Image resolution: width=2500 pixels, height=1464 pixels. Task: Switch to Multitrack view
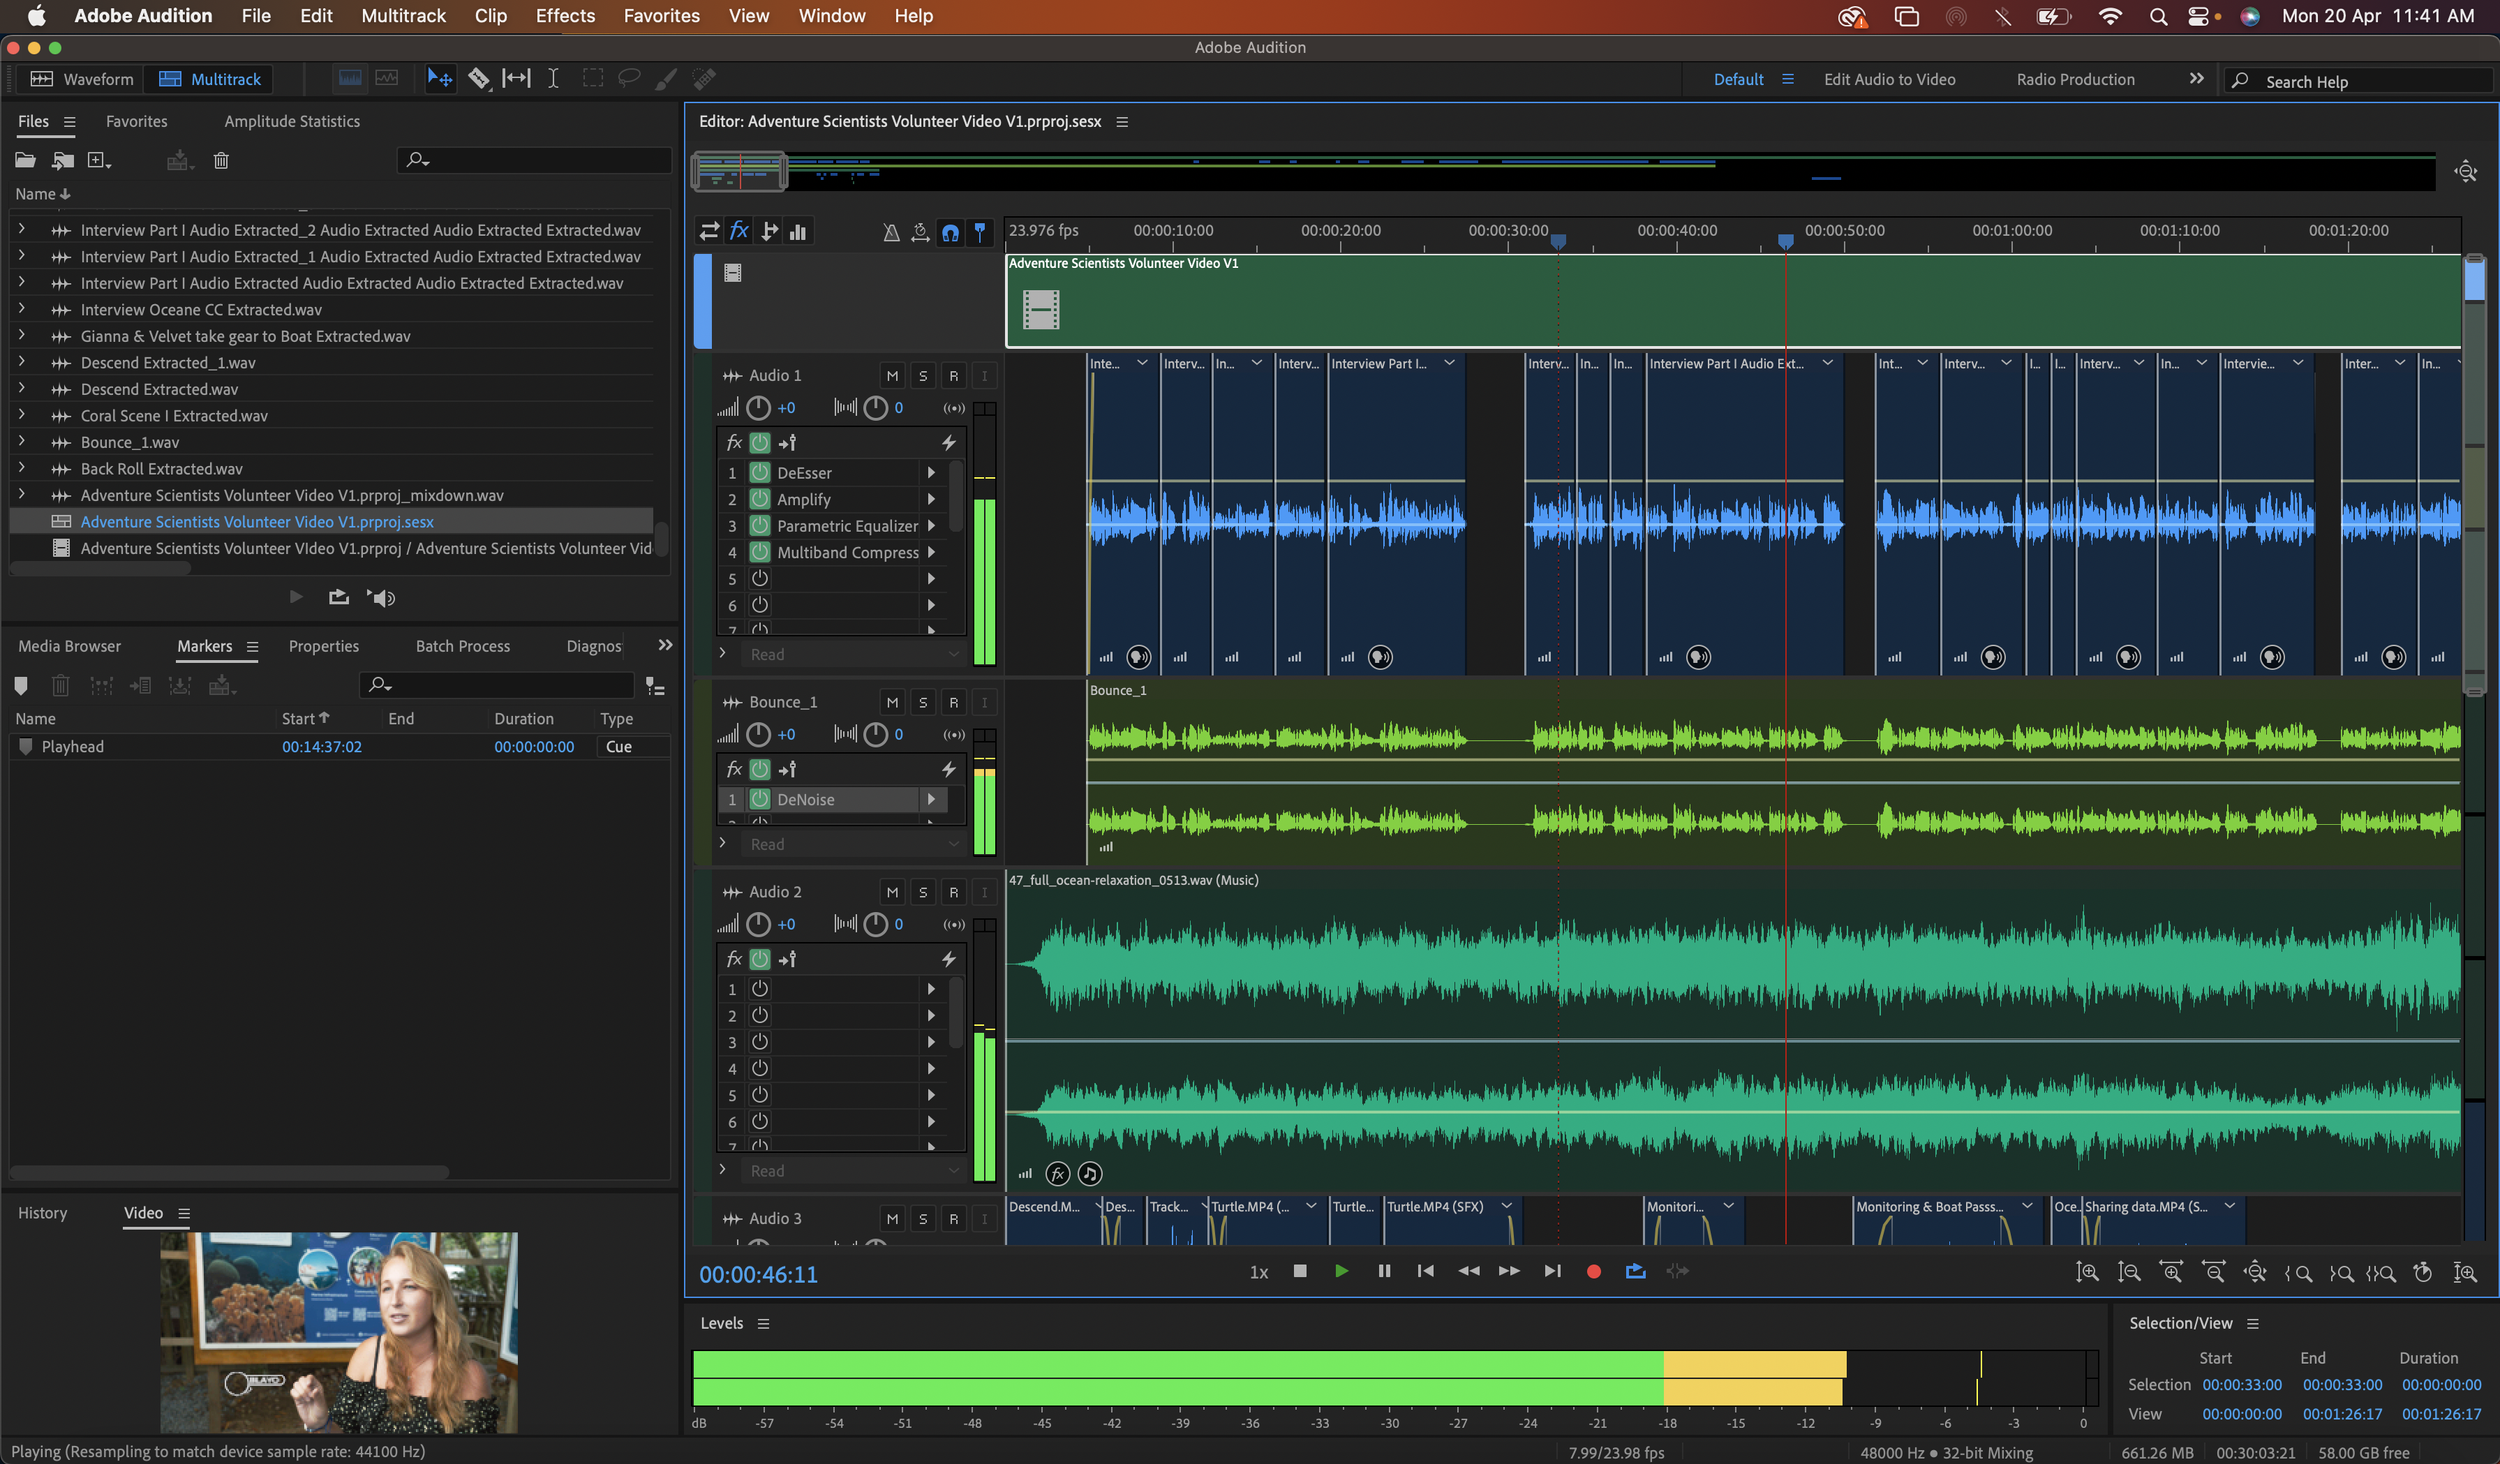[210, 79]
